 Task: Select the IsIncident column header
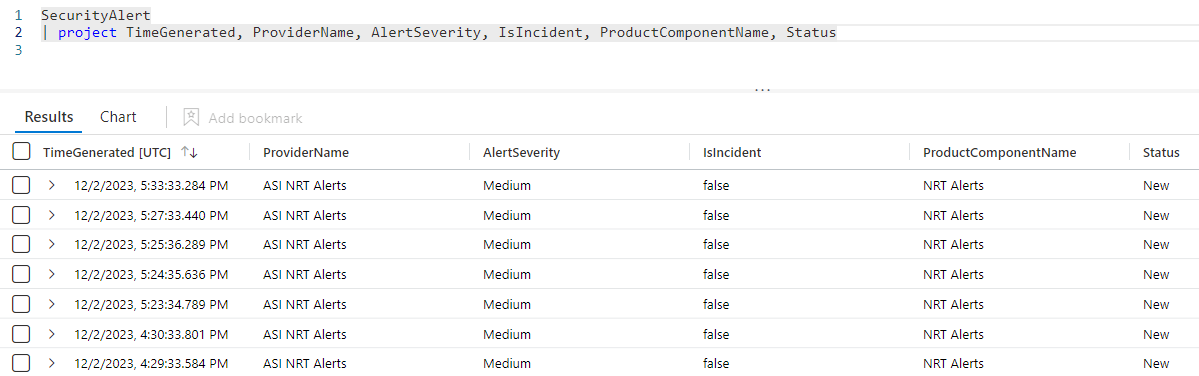[x=732, y=153]
